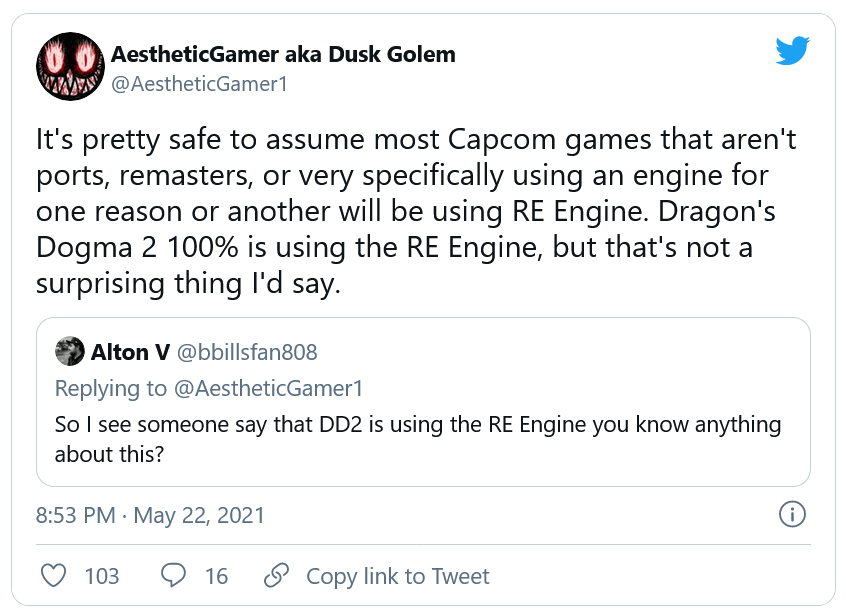Open the AestheticGamer aka Dusk Golem name
The height and width of the screenshot is (615, 846).
[x=283, y=54]
